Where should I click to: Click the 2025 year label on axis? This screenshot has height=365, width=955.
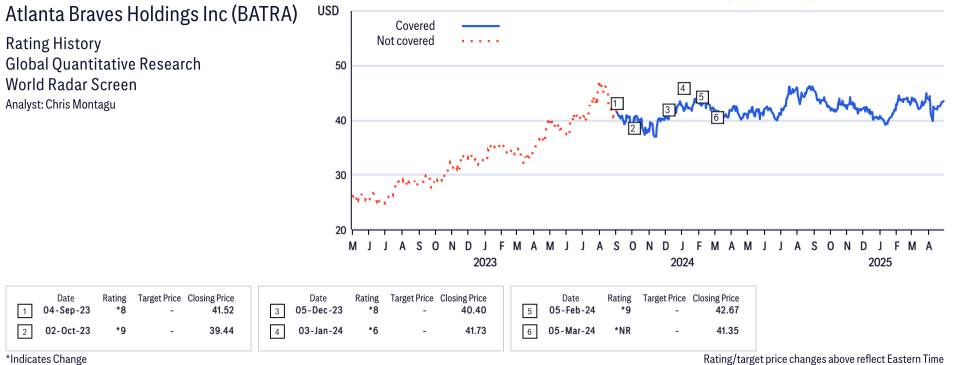tap(879, 263)
